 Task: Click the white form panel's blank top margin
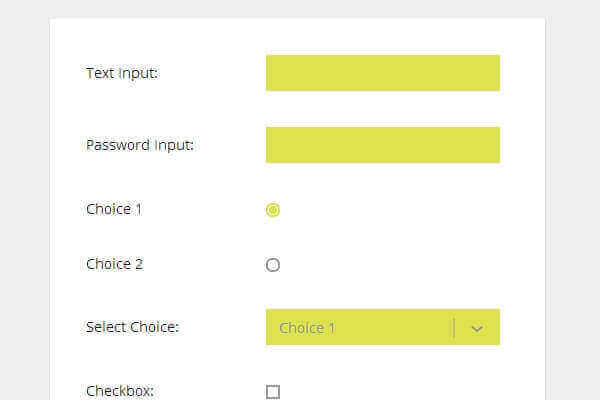(297, 34)
